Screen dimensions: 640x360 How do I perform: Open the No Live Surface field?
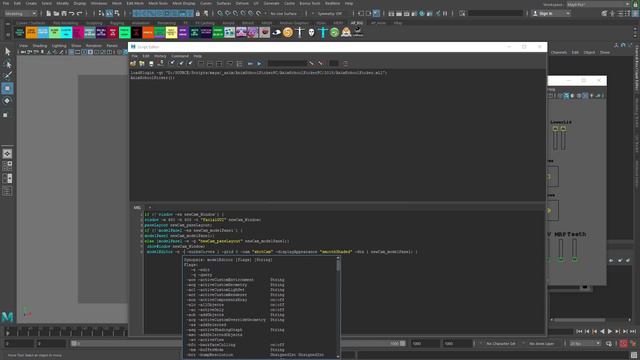tap(284, 13)
